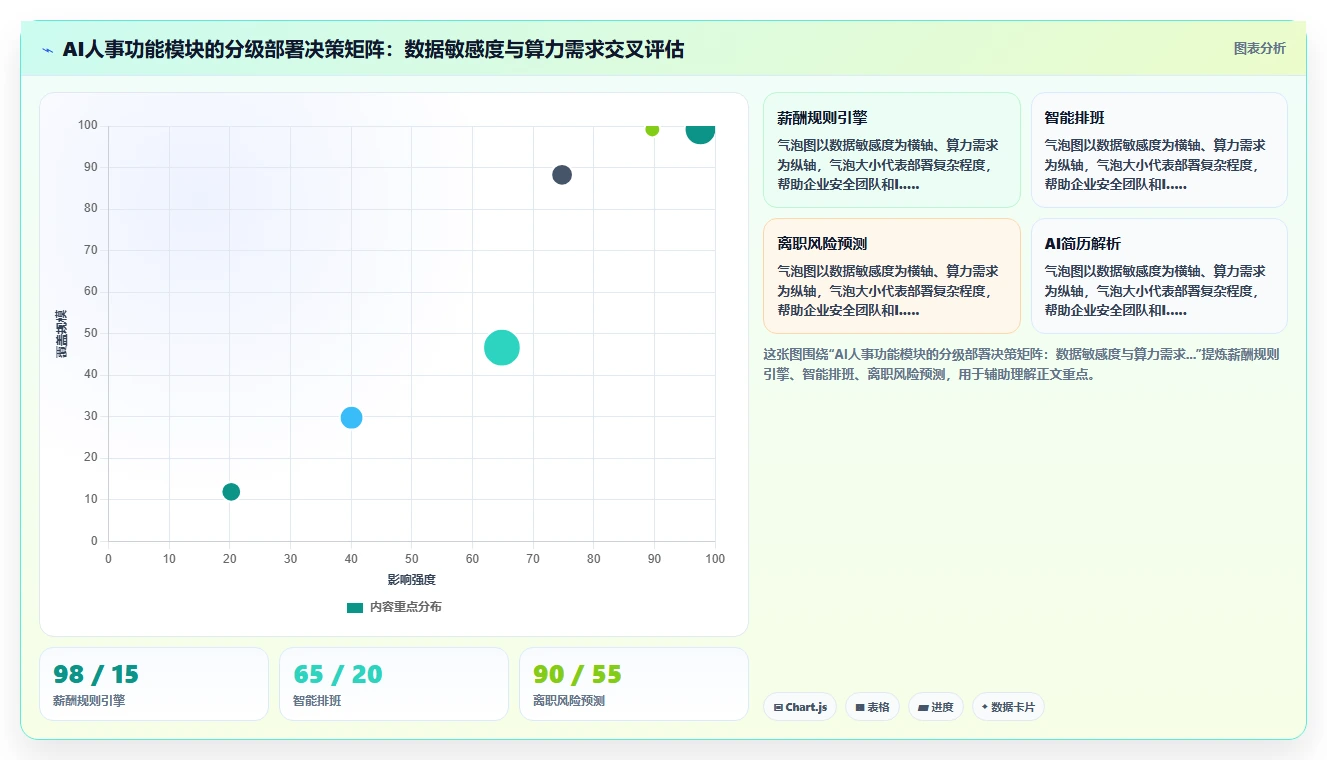This screenshot has height=760, width=1327.
Task: Click the blue bubble near x=40
Action: (351, 418)
